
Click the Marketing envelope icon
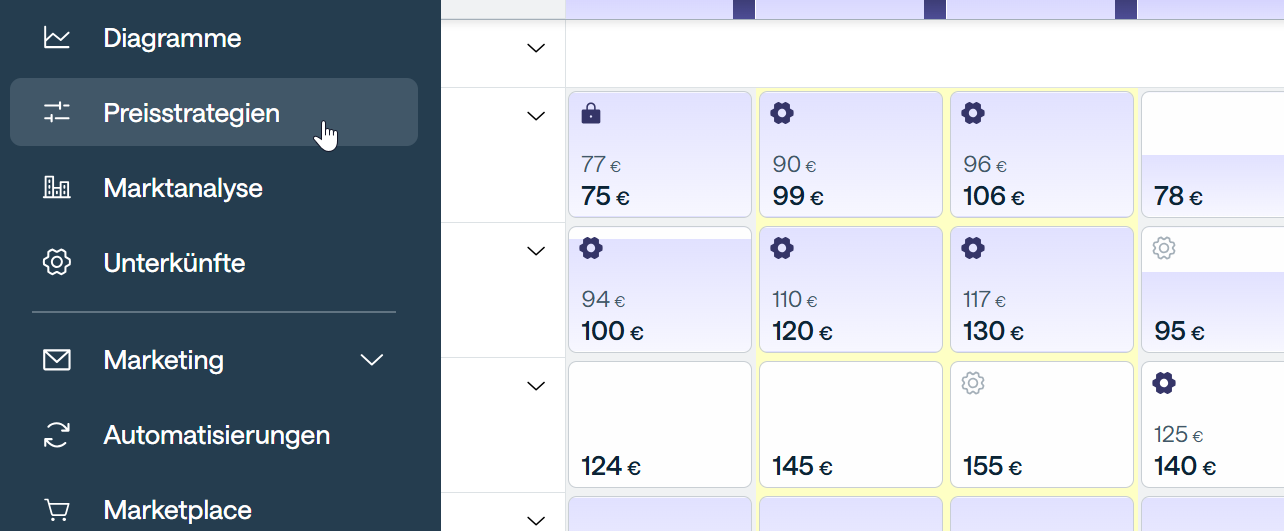pos(57,360)
